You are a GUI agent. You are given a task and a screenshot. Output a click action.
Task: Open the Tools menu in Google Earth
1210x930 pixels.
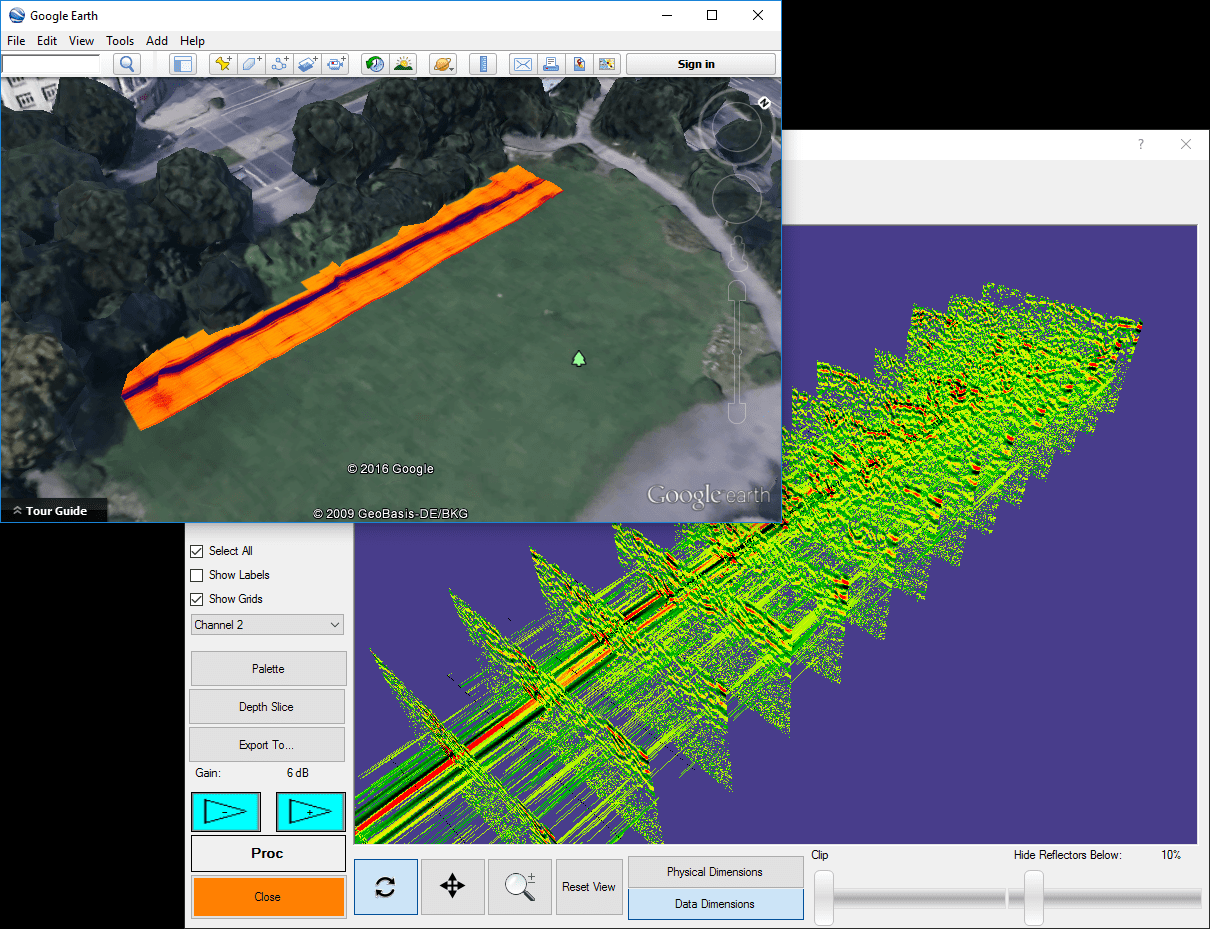point(119,41)
